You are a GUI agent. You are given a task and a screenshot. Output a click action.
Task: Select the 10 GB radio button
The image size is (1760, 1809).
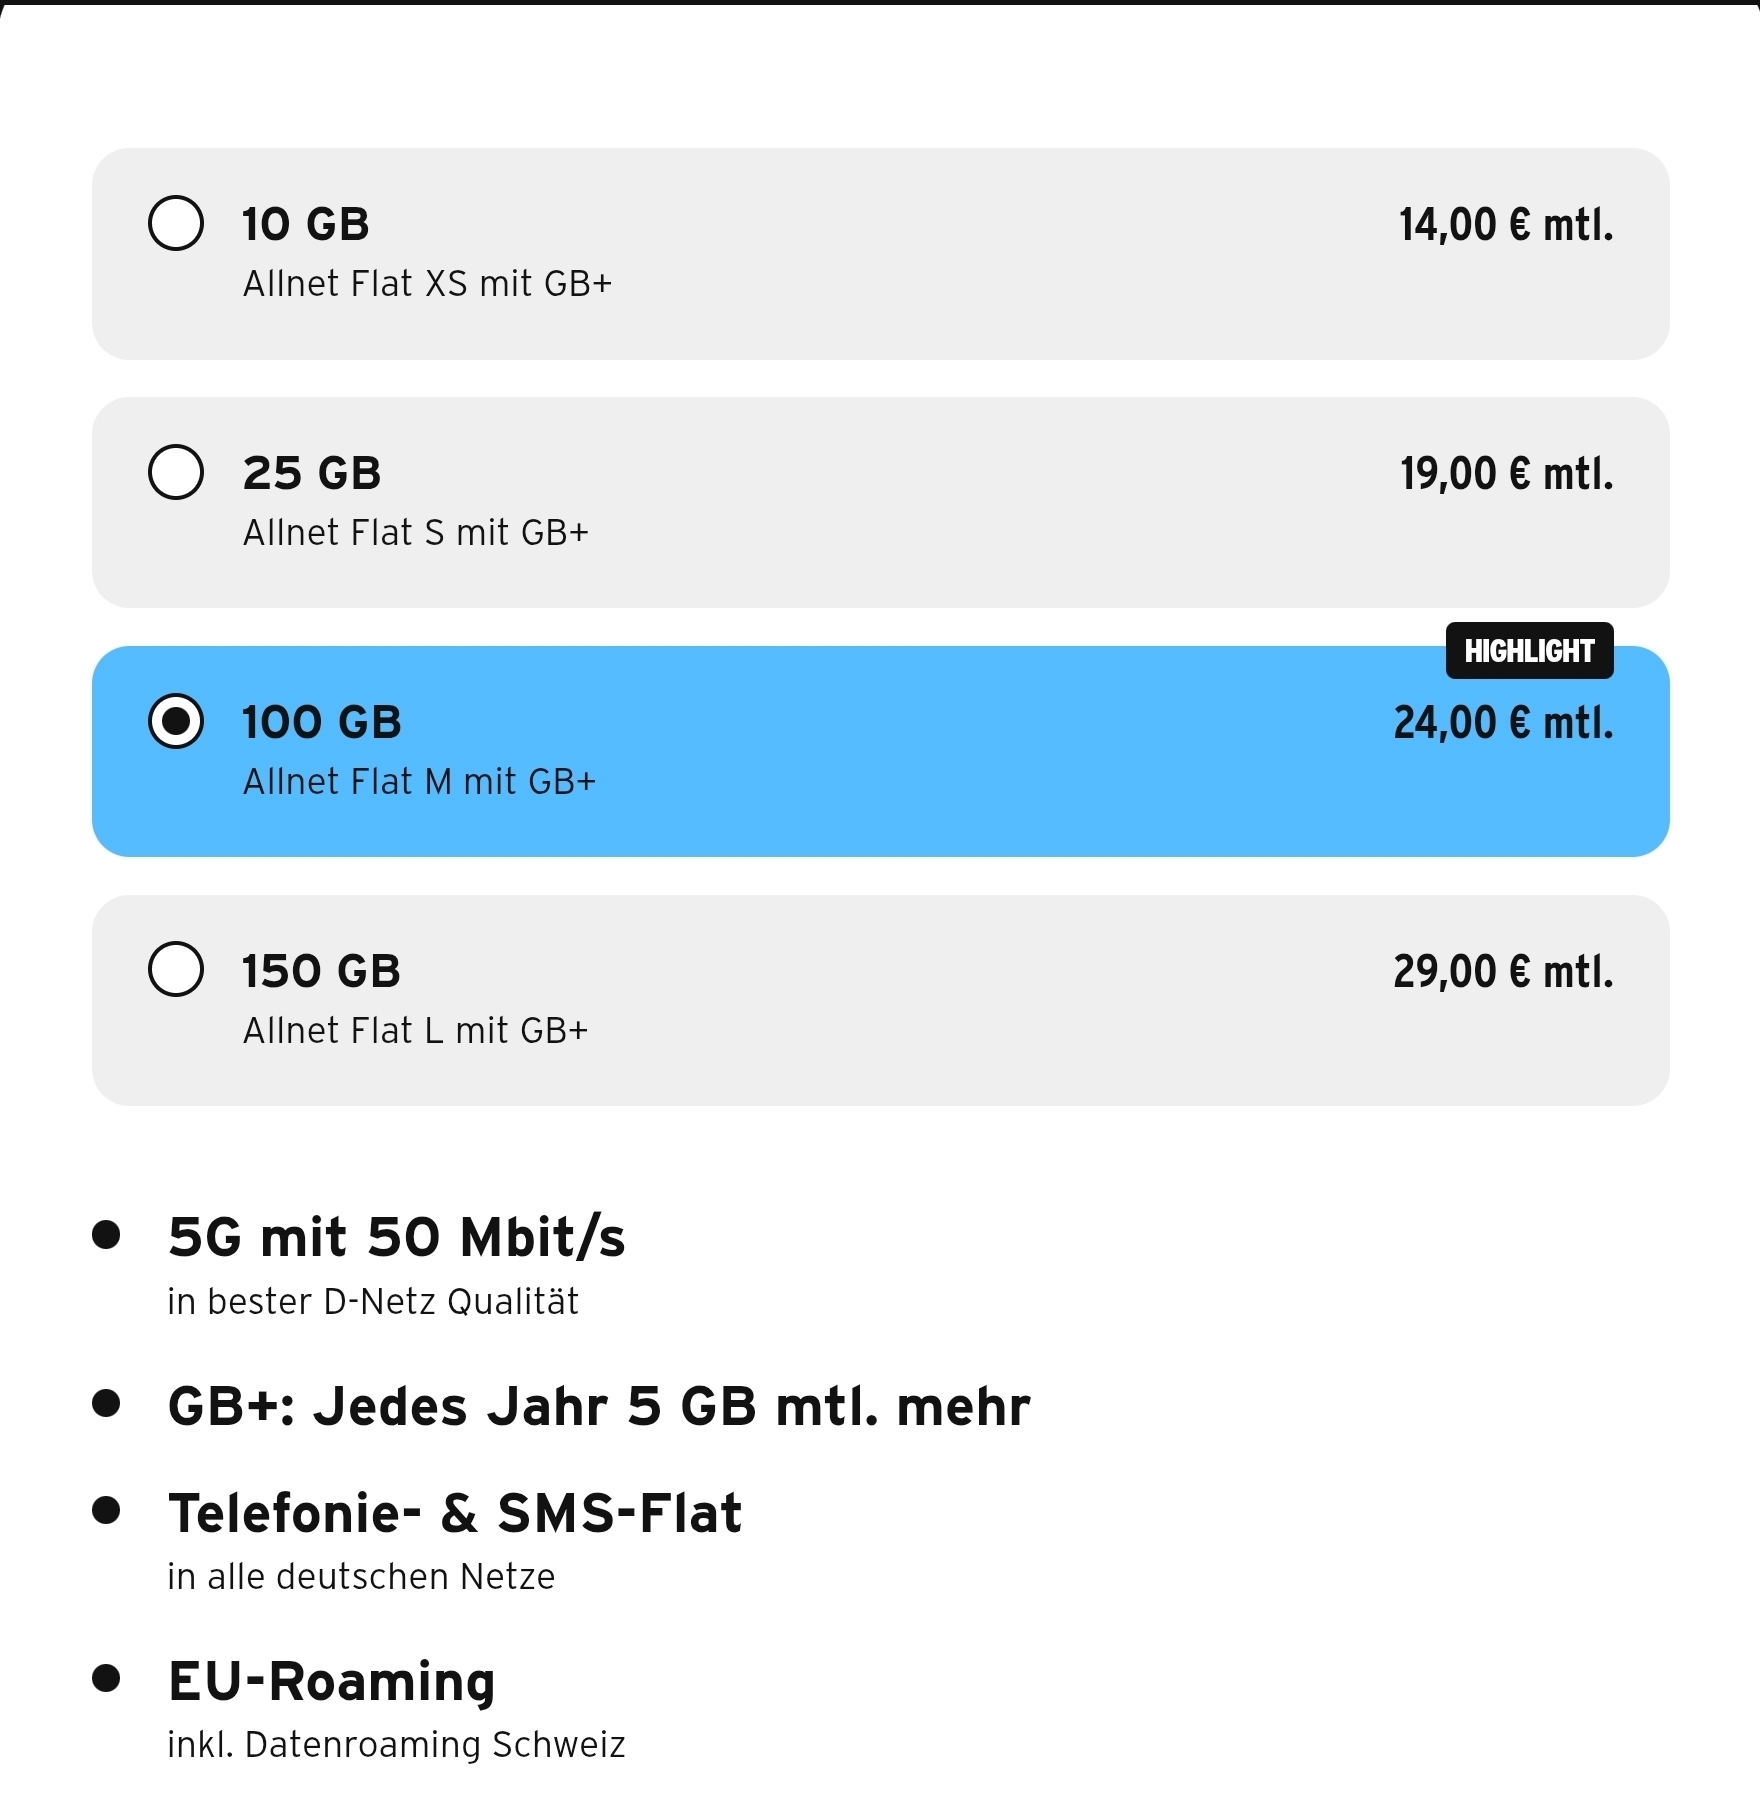(176, 223)
